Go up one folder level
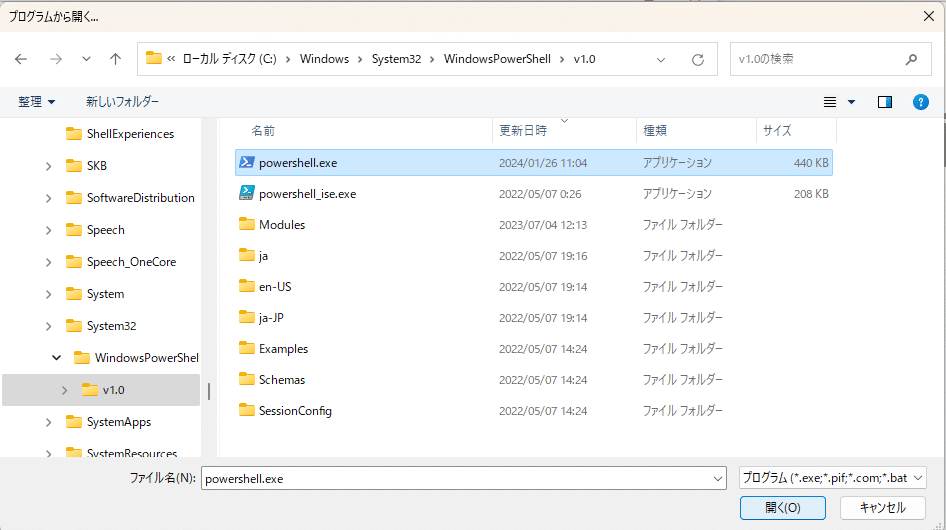Viewport: 946px width, 530px height. [115, 59]
